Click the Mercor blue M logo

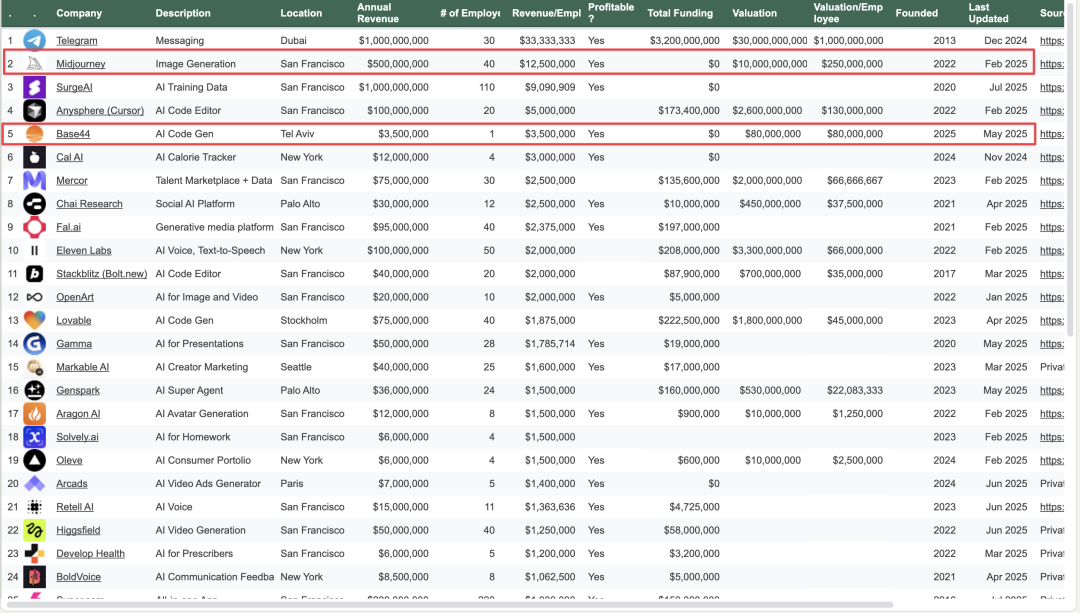coord(34,180)
